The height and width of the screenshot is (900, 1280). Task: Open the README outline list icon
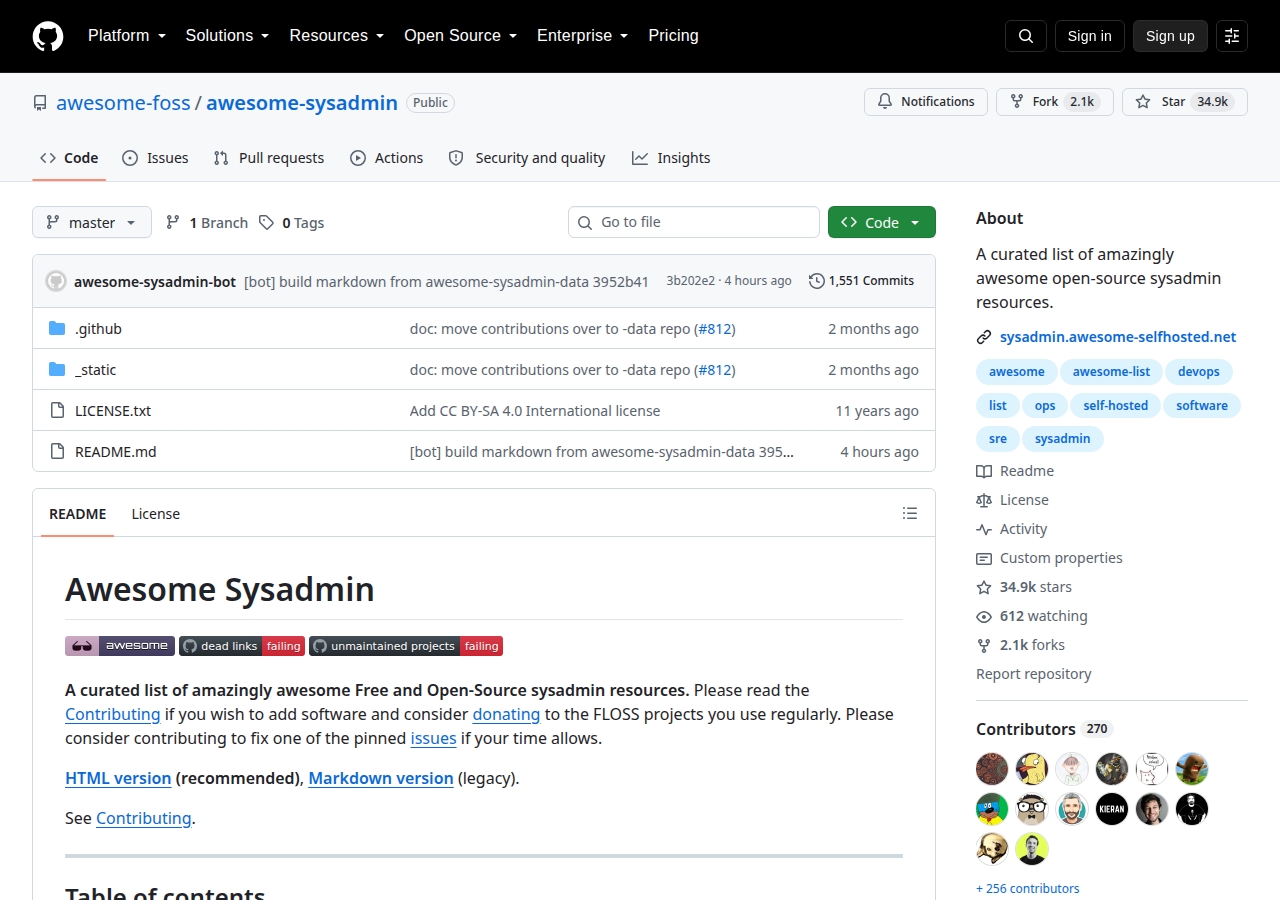tap(910, 513)
